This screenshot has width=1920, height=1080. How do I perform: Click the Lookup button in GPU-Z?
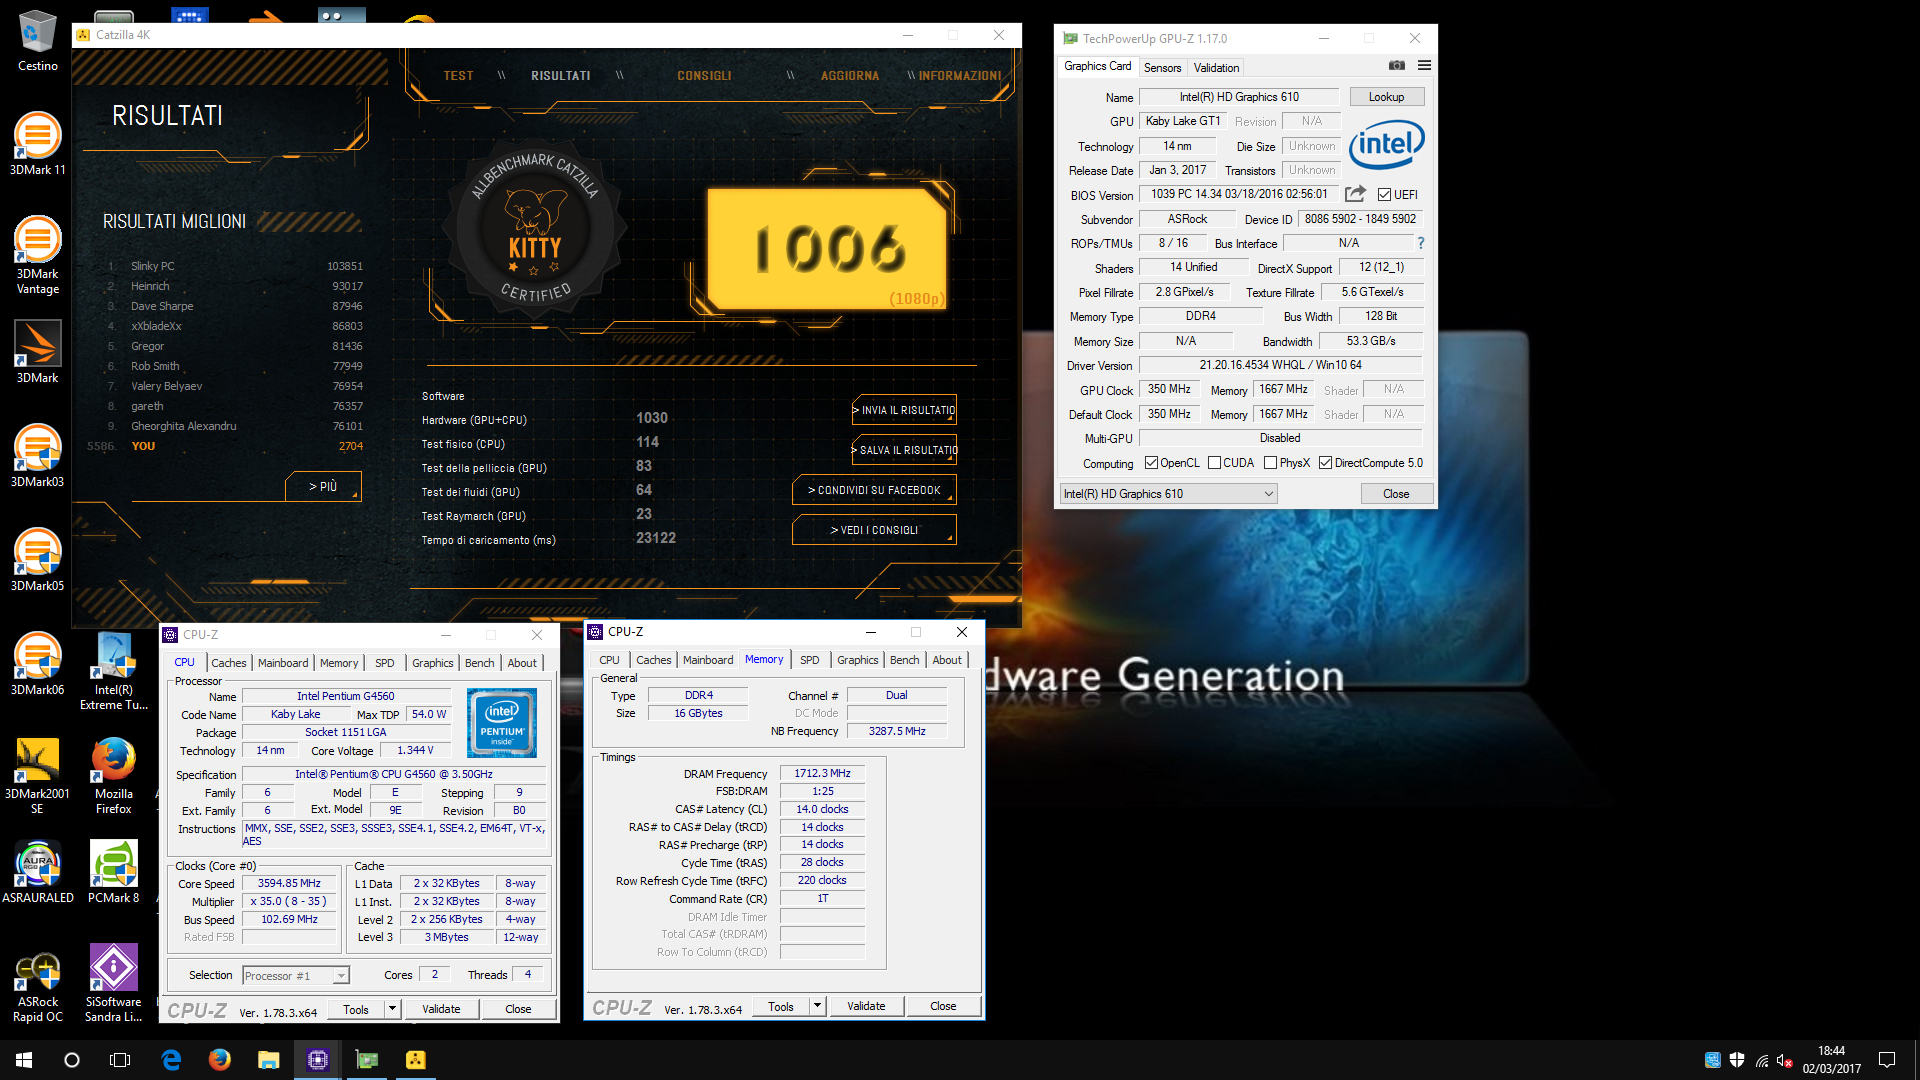(1386, 97)
